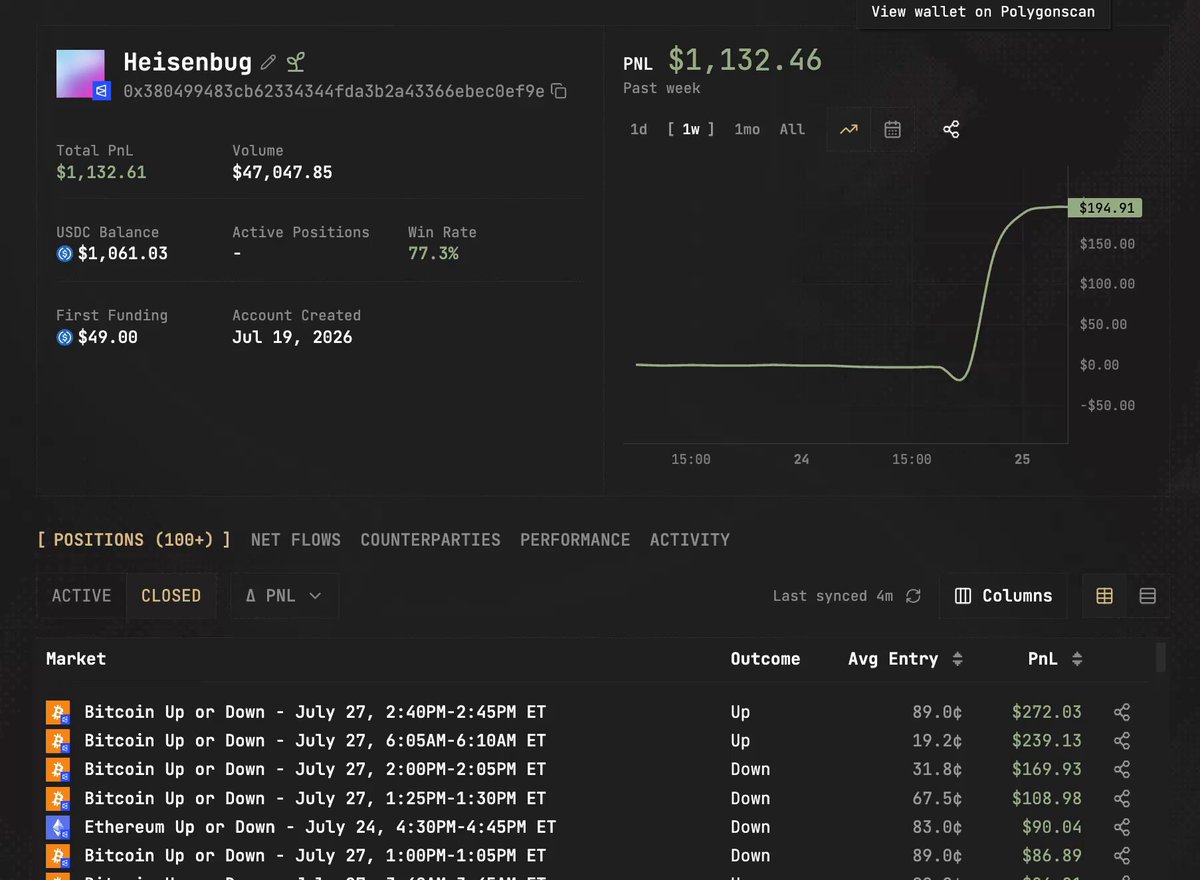Select the 1d time range
This screenshot has width=1200, height=880.
[x=638, y=129]
